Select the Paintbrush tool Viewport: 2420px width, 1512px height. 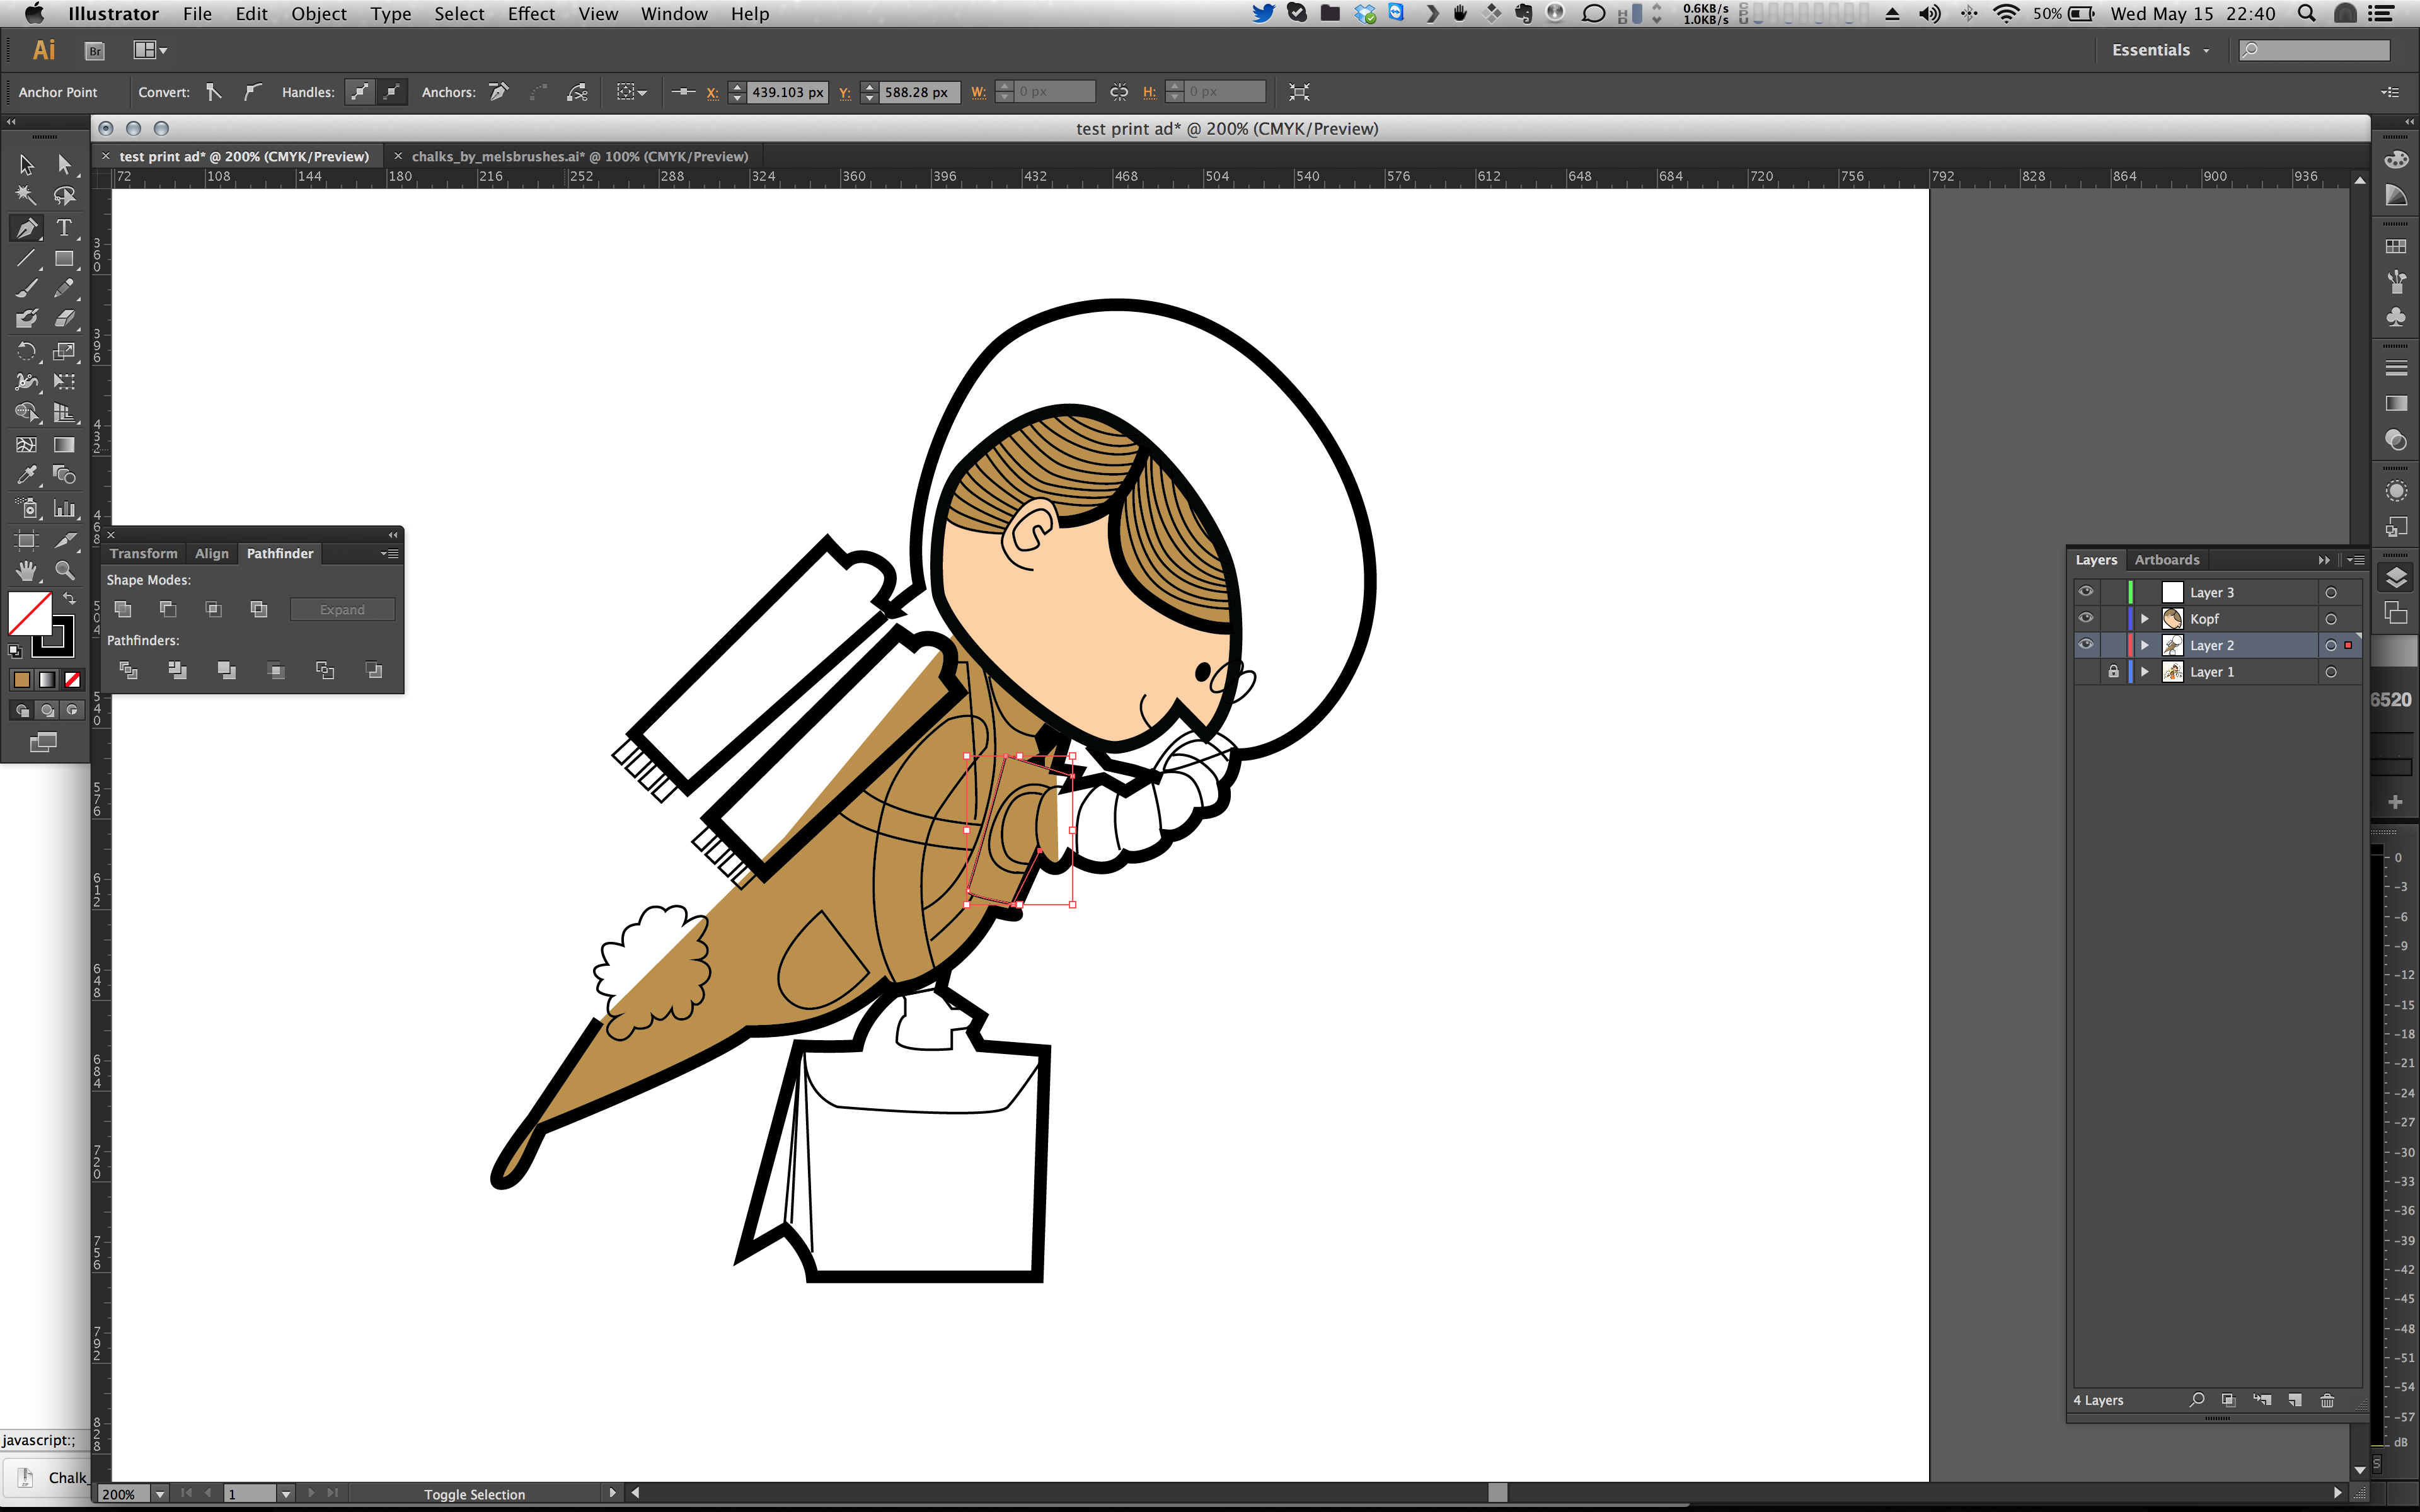[26, 289]
